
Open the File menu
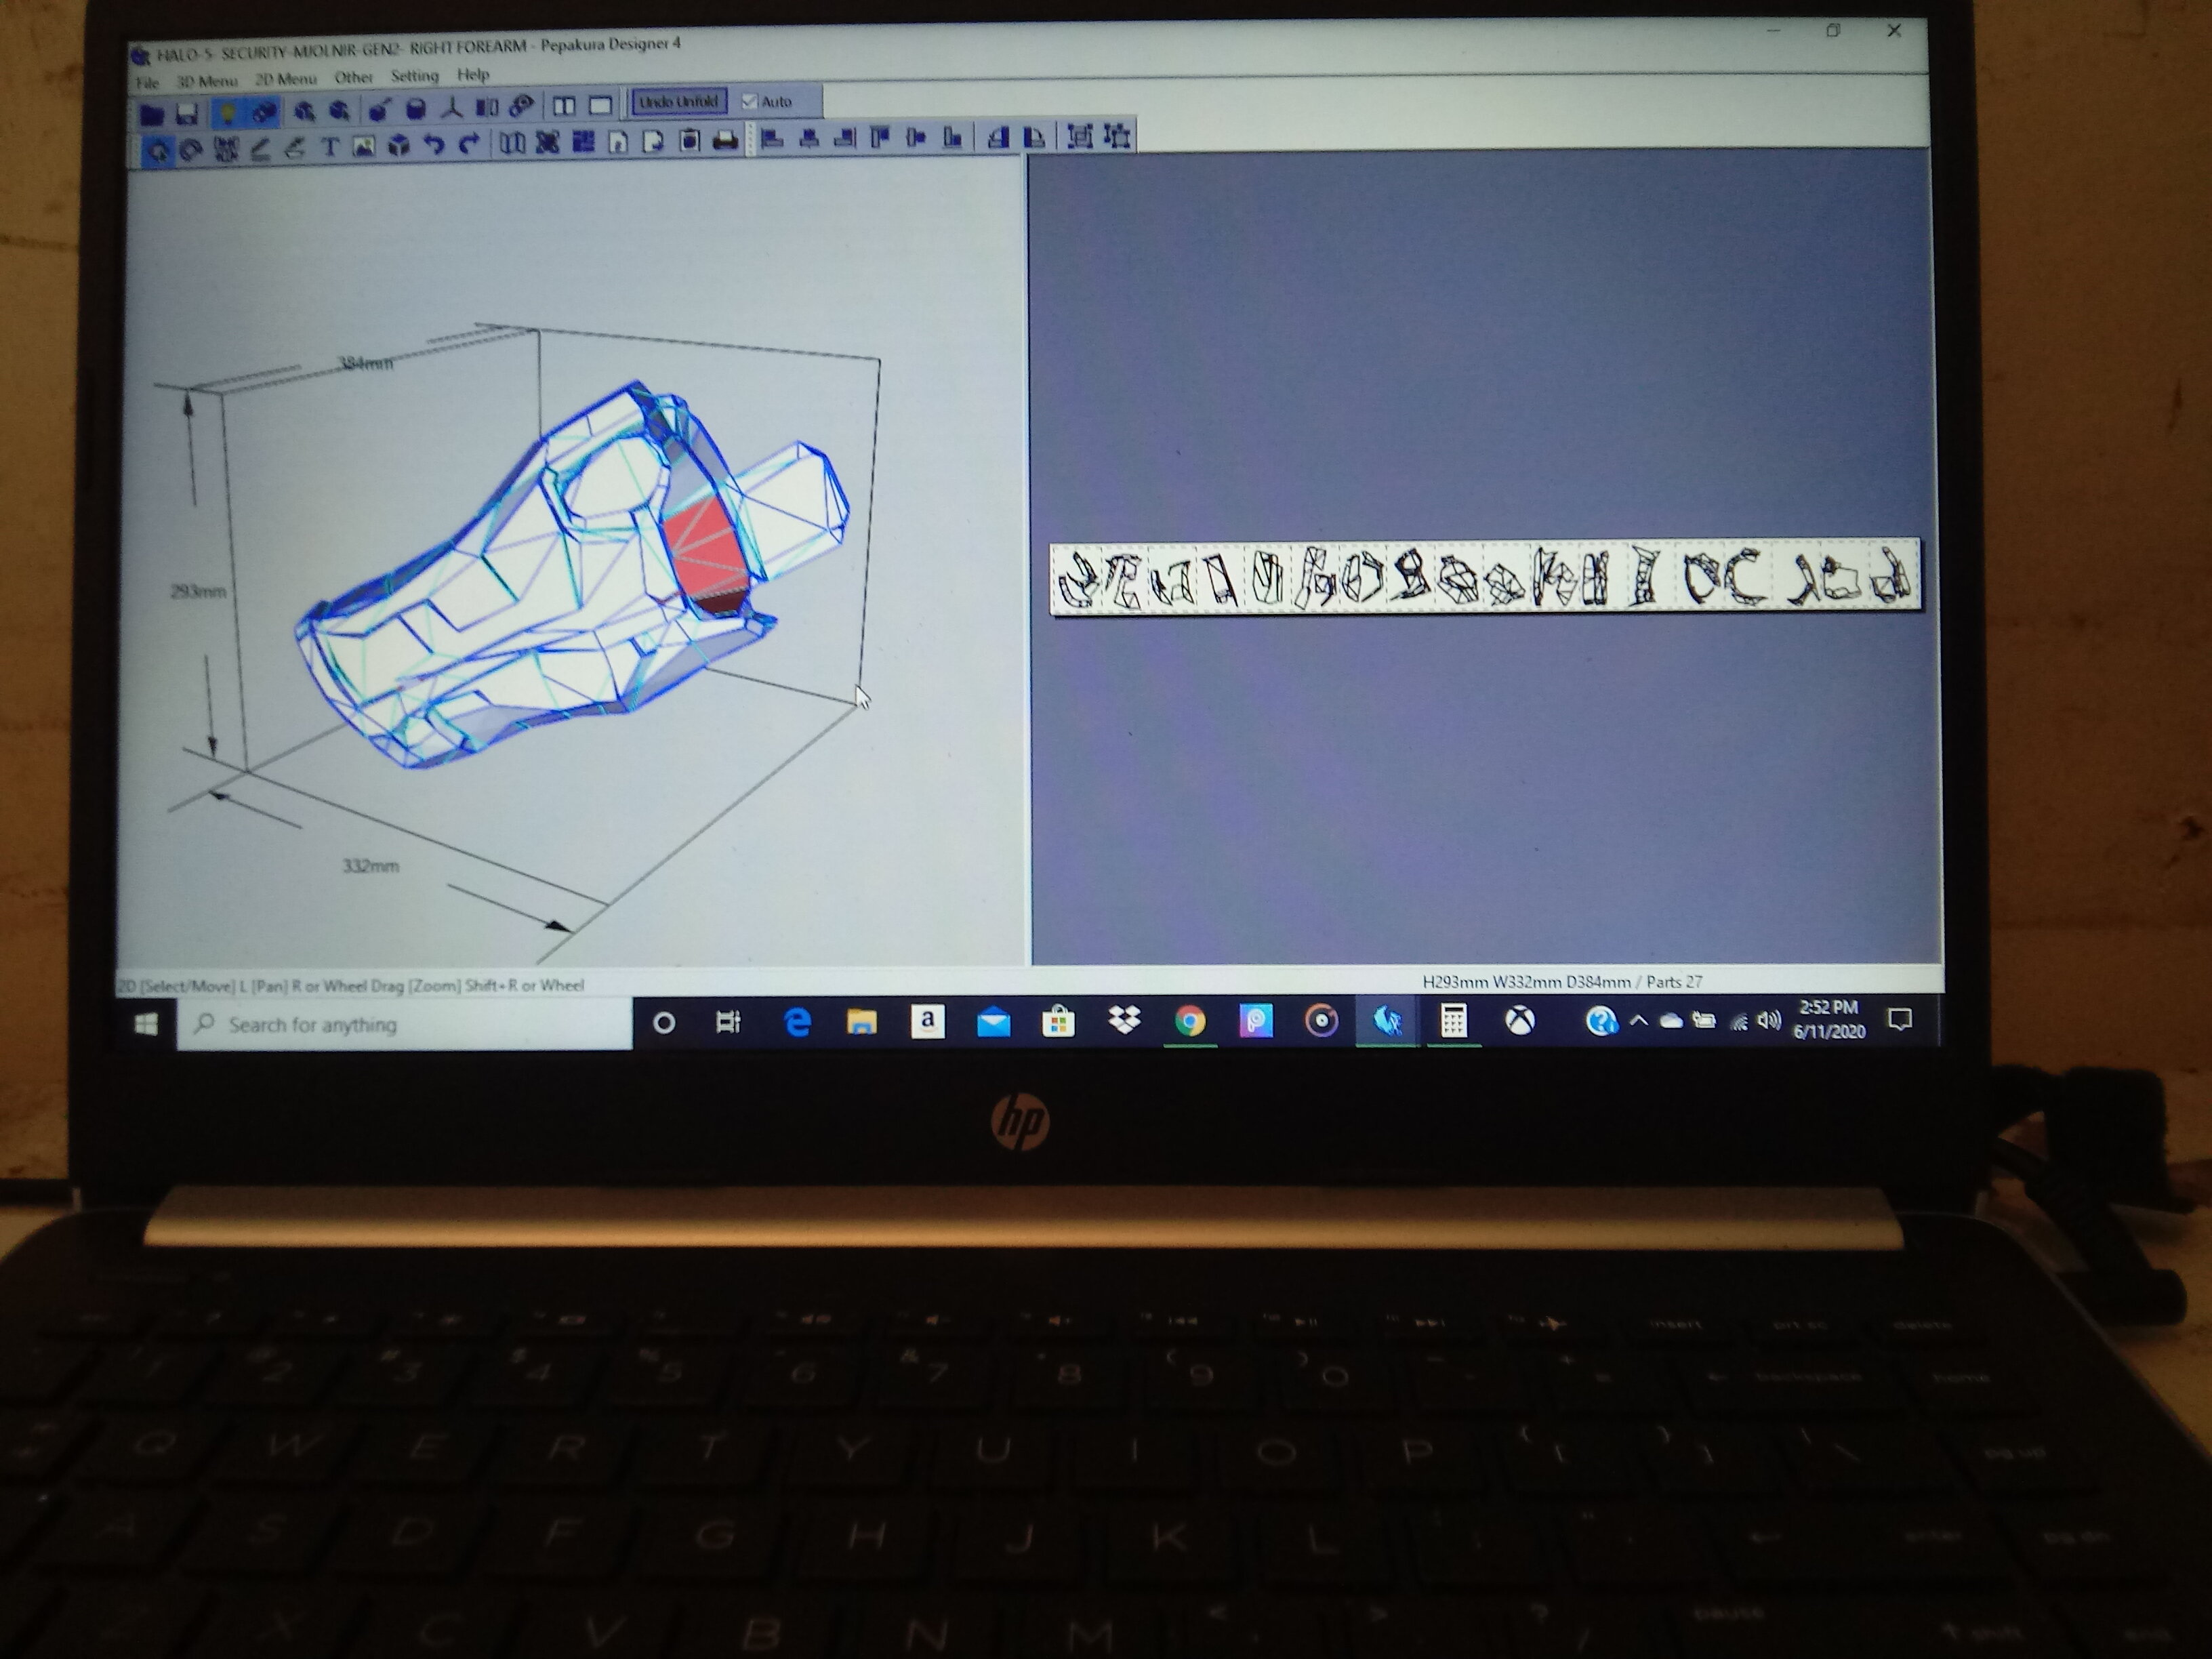tap(147, 83)
